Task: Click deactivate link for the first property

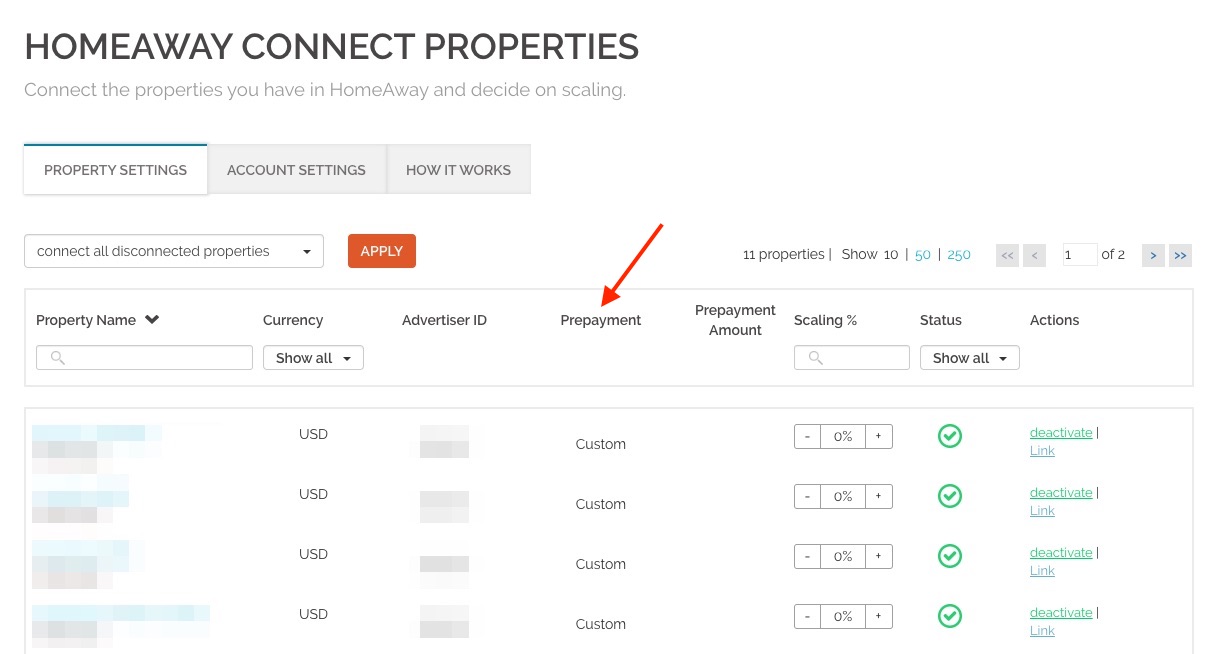Action: pyautogui.click(x=1061, y=433)
